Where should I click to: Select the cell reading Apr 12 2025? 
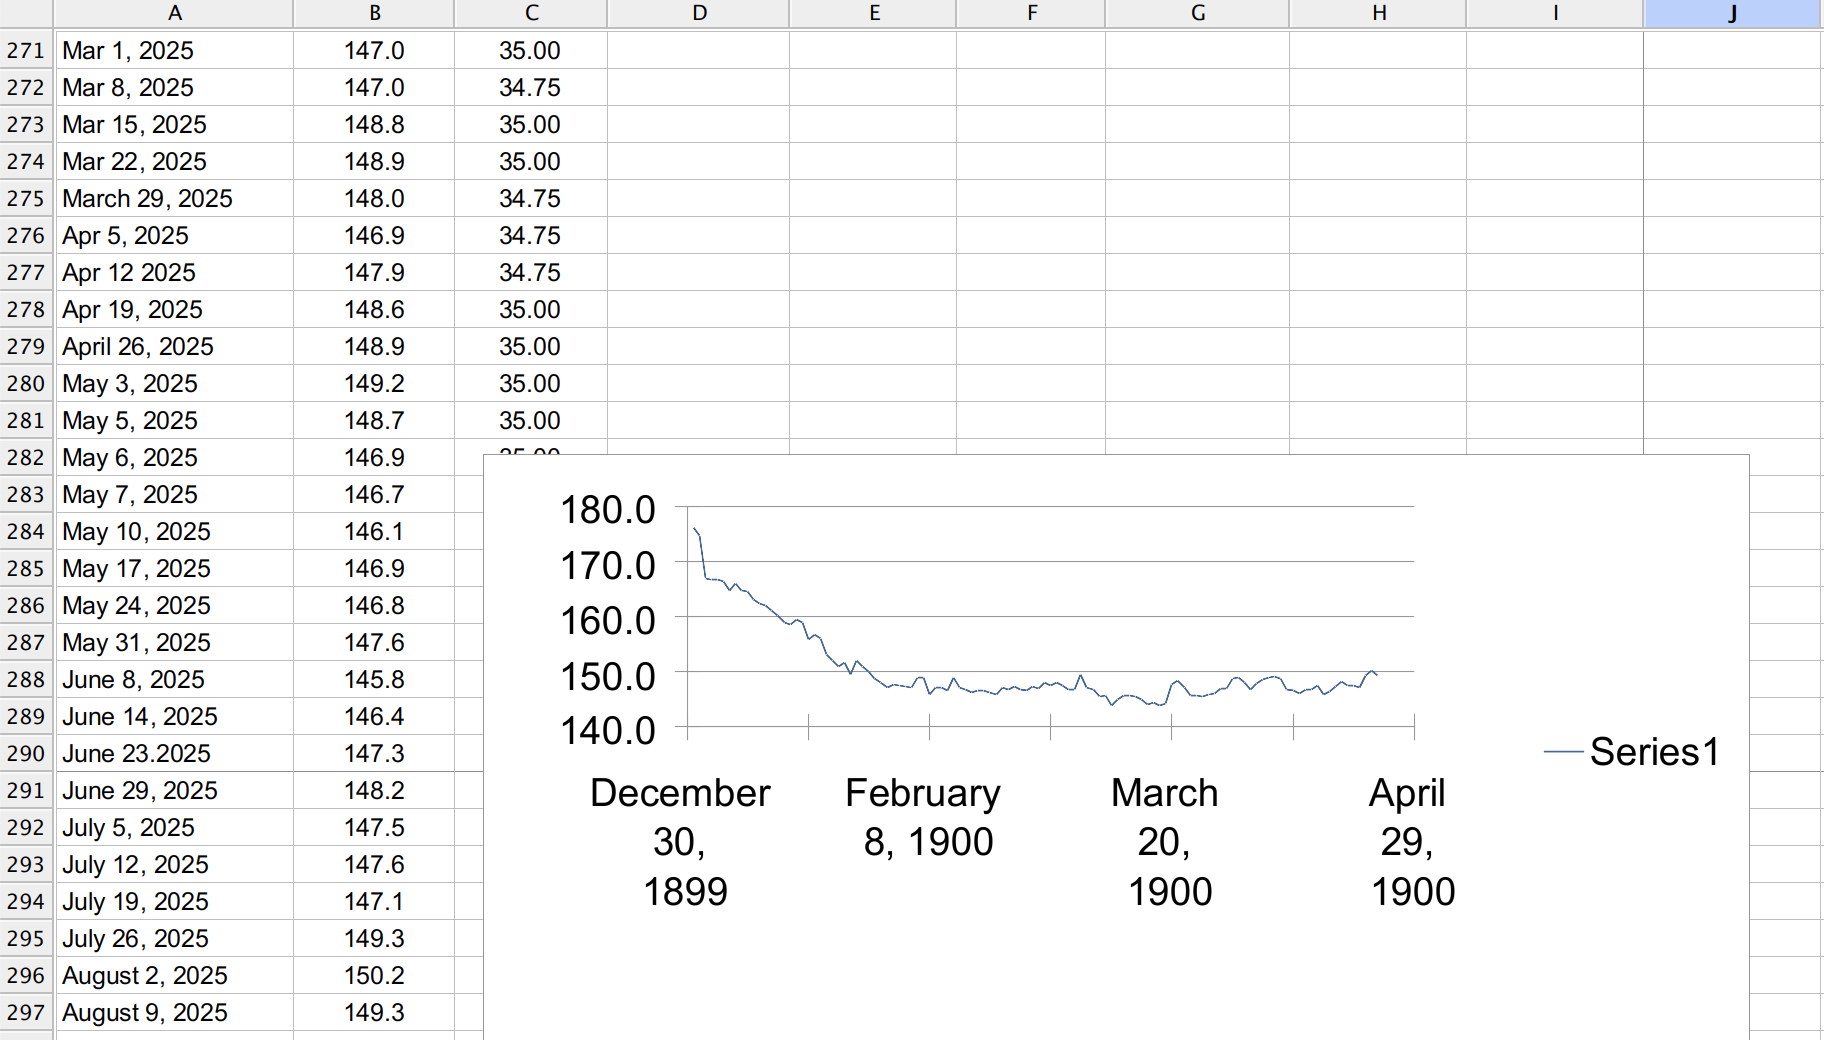[129, 273]
